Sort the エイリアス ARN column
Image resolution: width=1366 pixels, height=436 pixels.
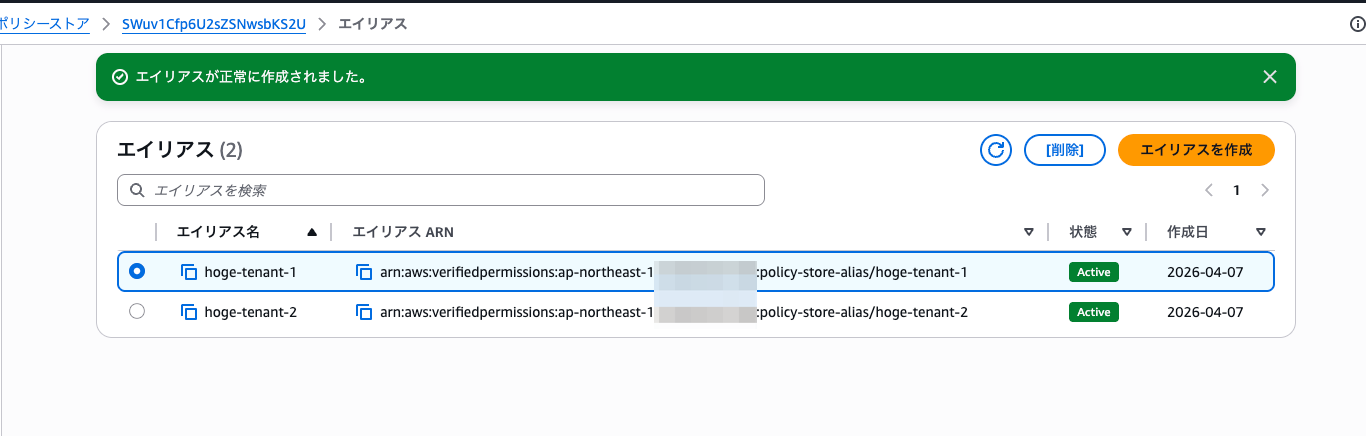(1028, 232)
